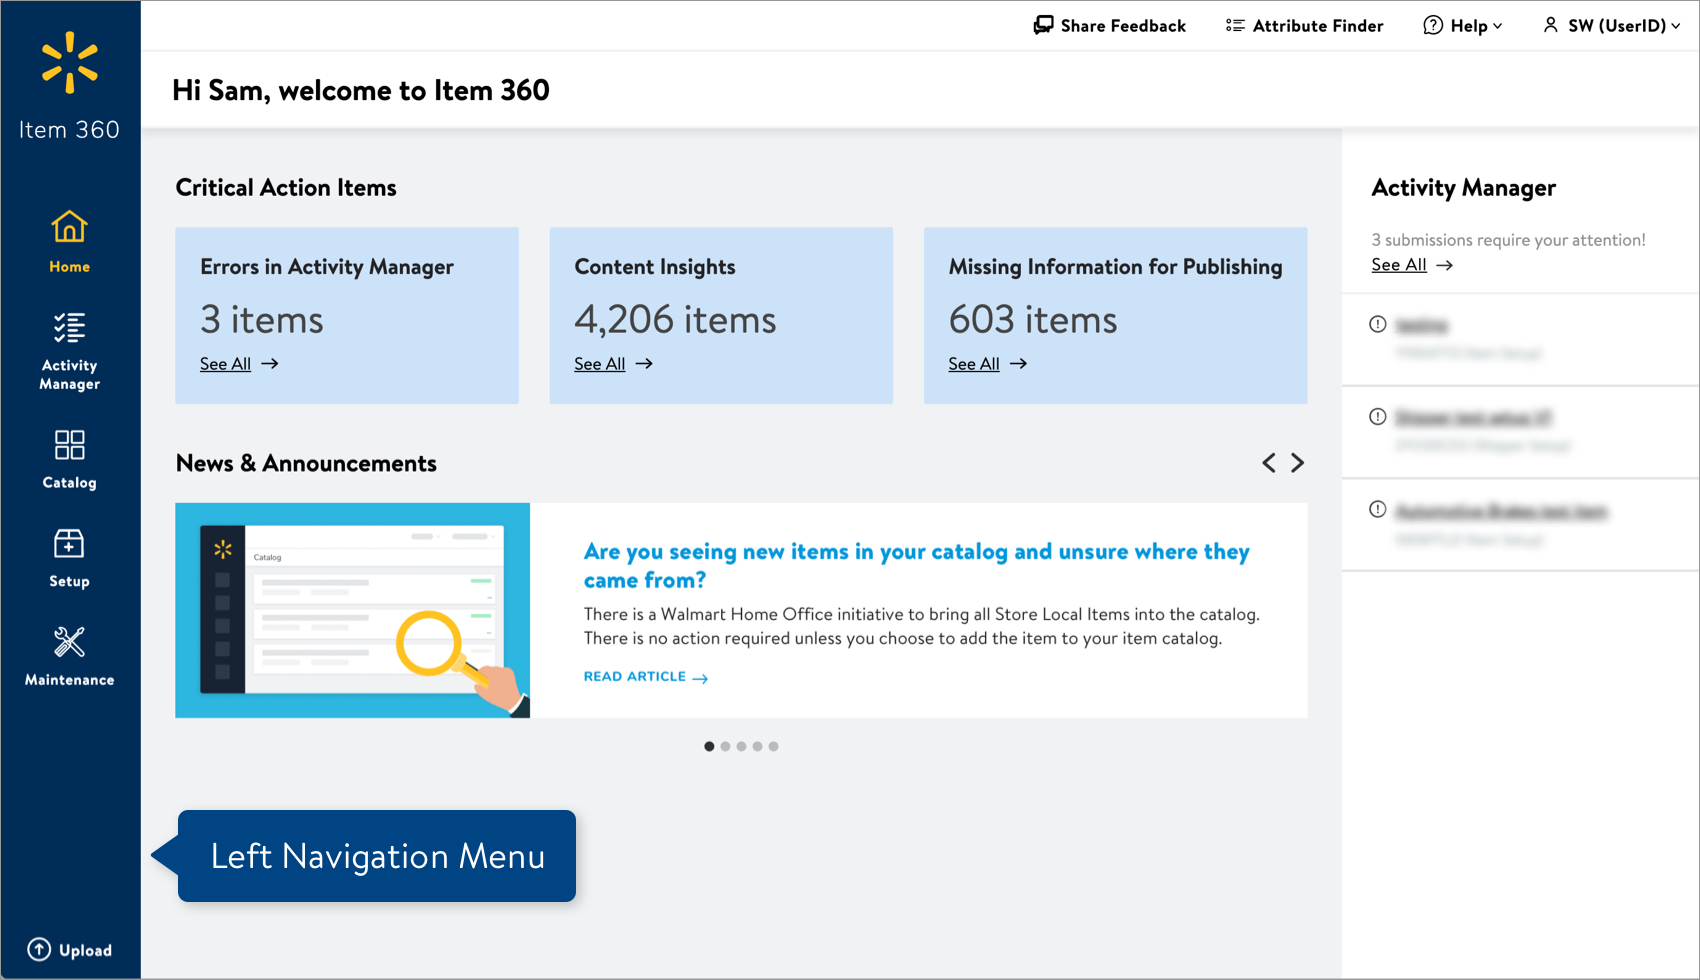Image resolution: width=1700 pixels, height=980 pixels.
Task: Click alert icon on second submission
Action: [x=1378, y=417]
